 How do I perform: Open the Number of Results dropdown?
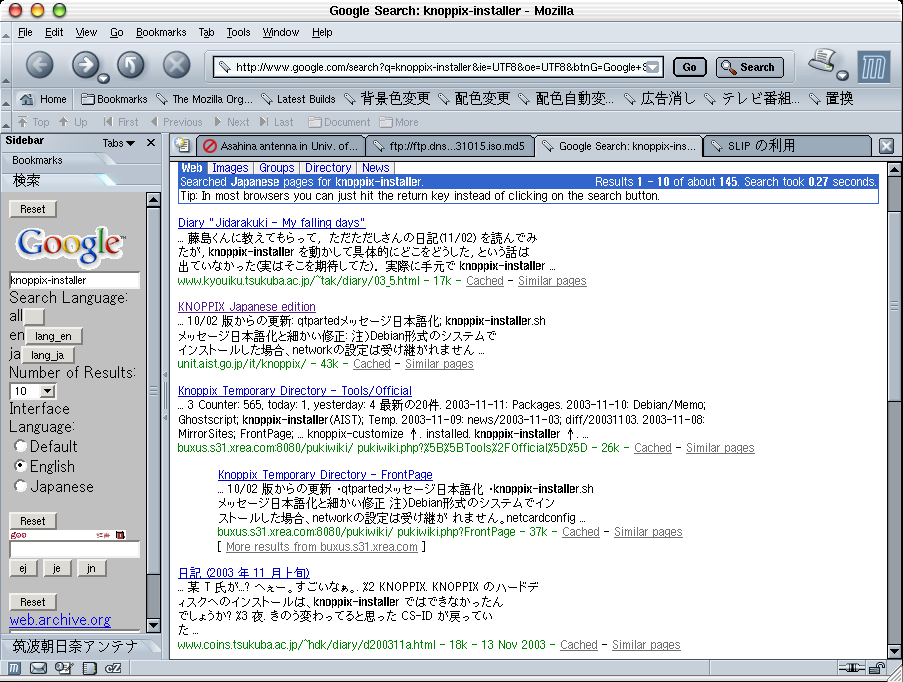tap(33, 391)
